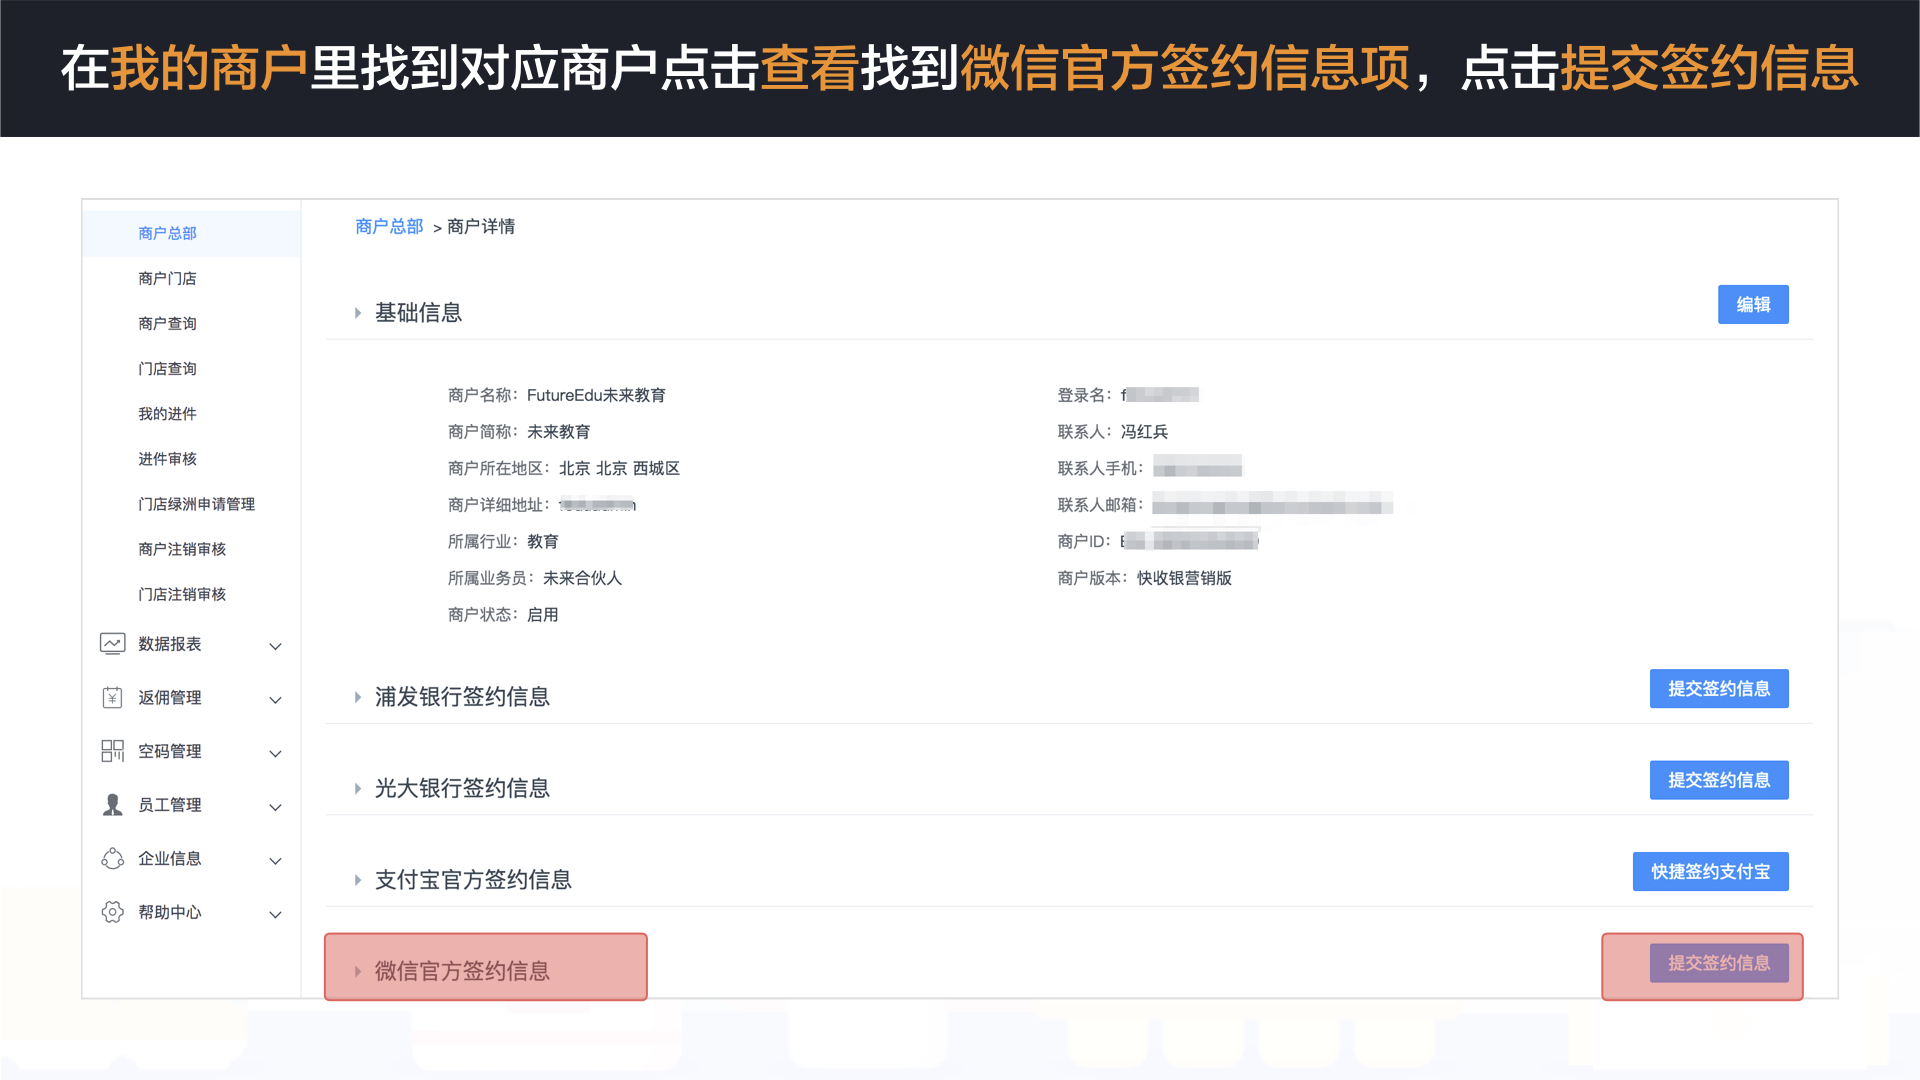Click the 冯红兵 contact name
The width and height of the screenshot is (1920, 1080).
[x=1145, y=432]
